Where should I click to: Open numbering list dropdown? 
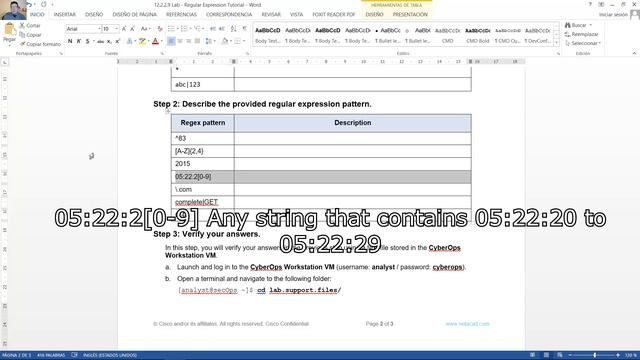[x=190, y=29]
